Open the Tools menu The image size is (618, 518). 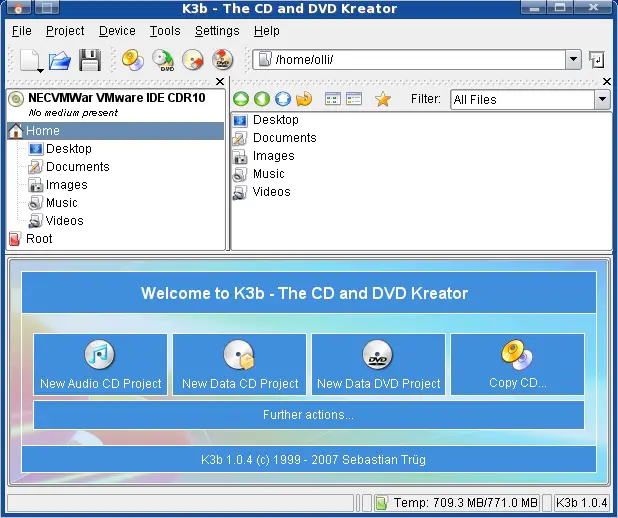165,31
